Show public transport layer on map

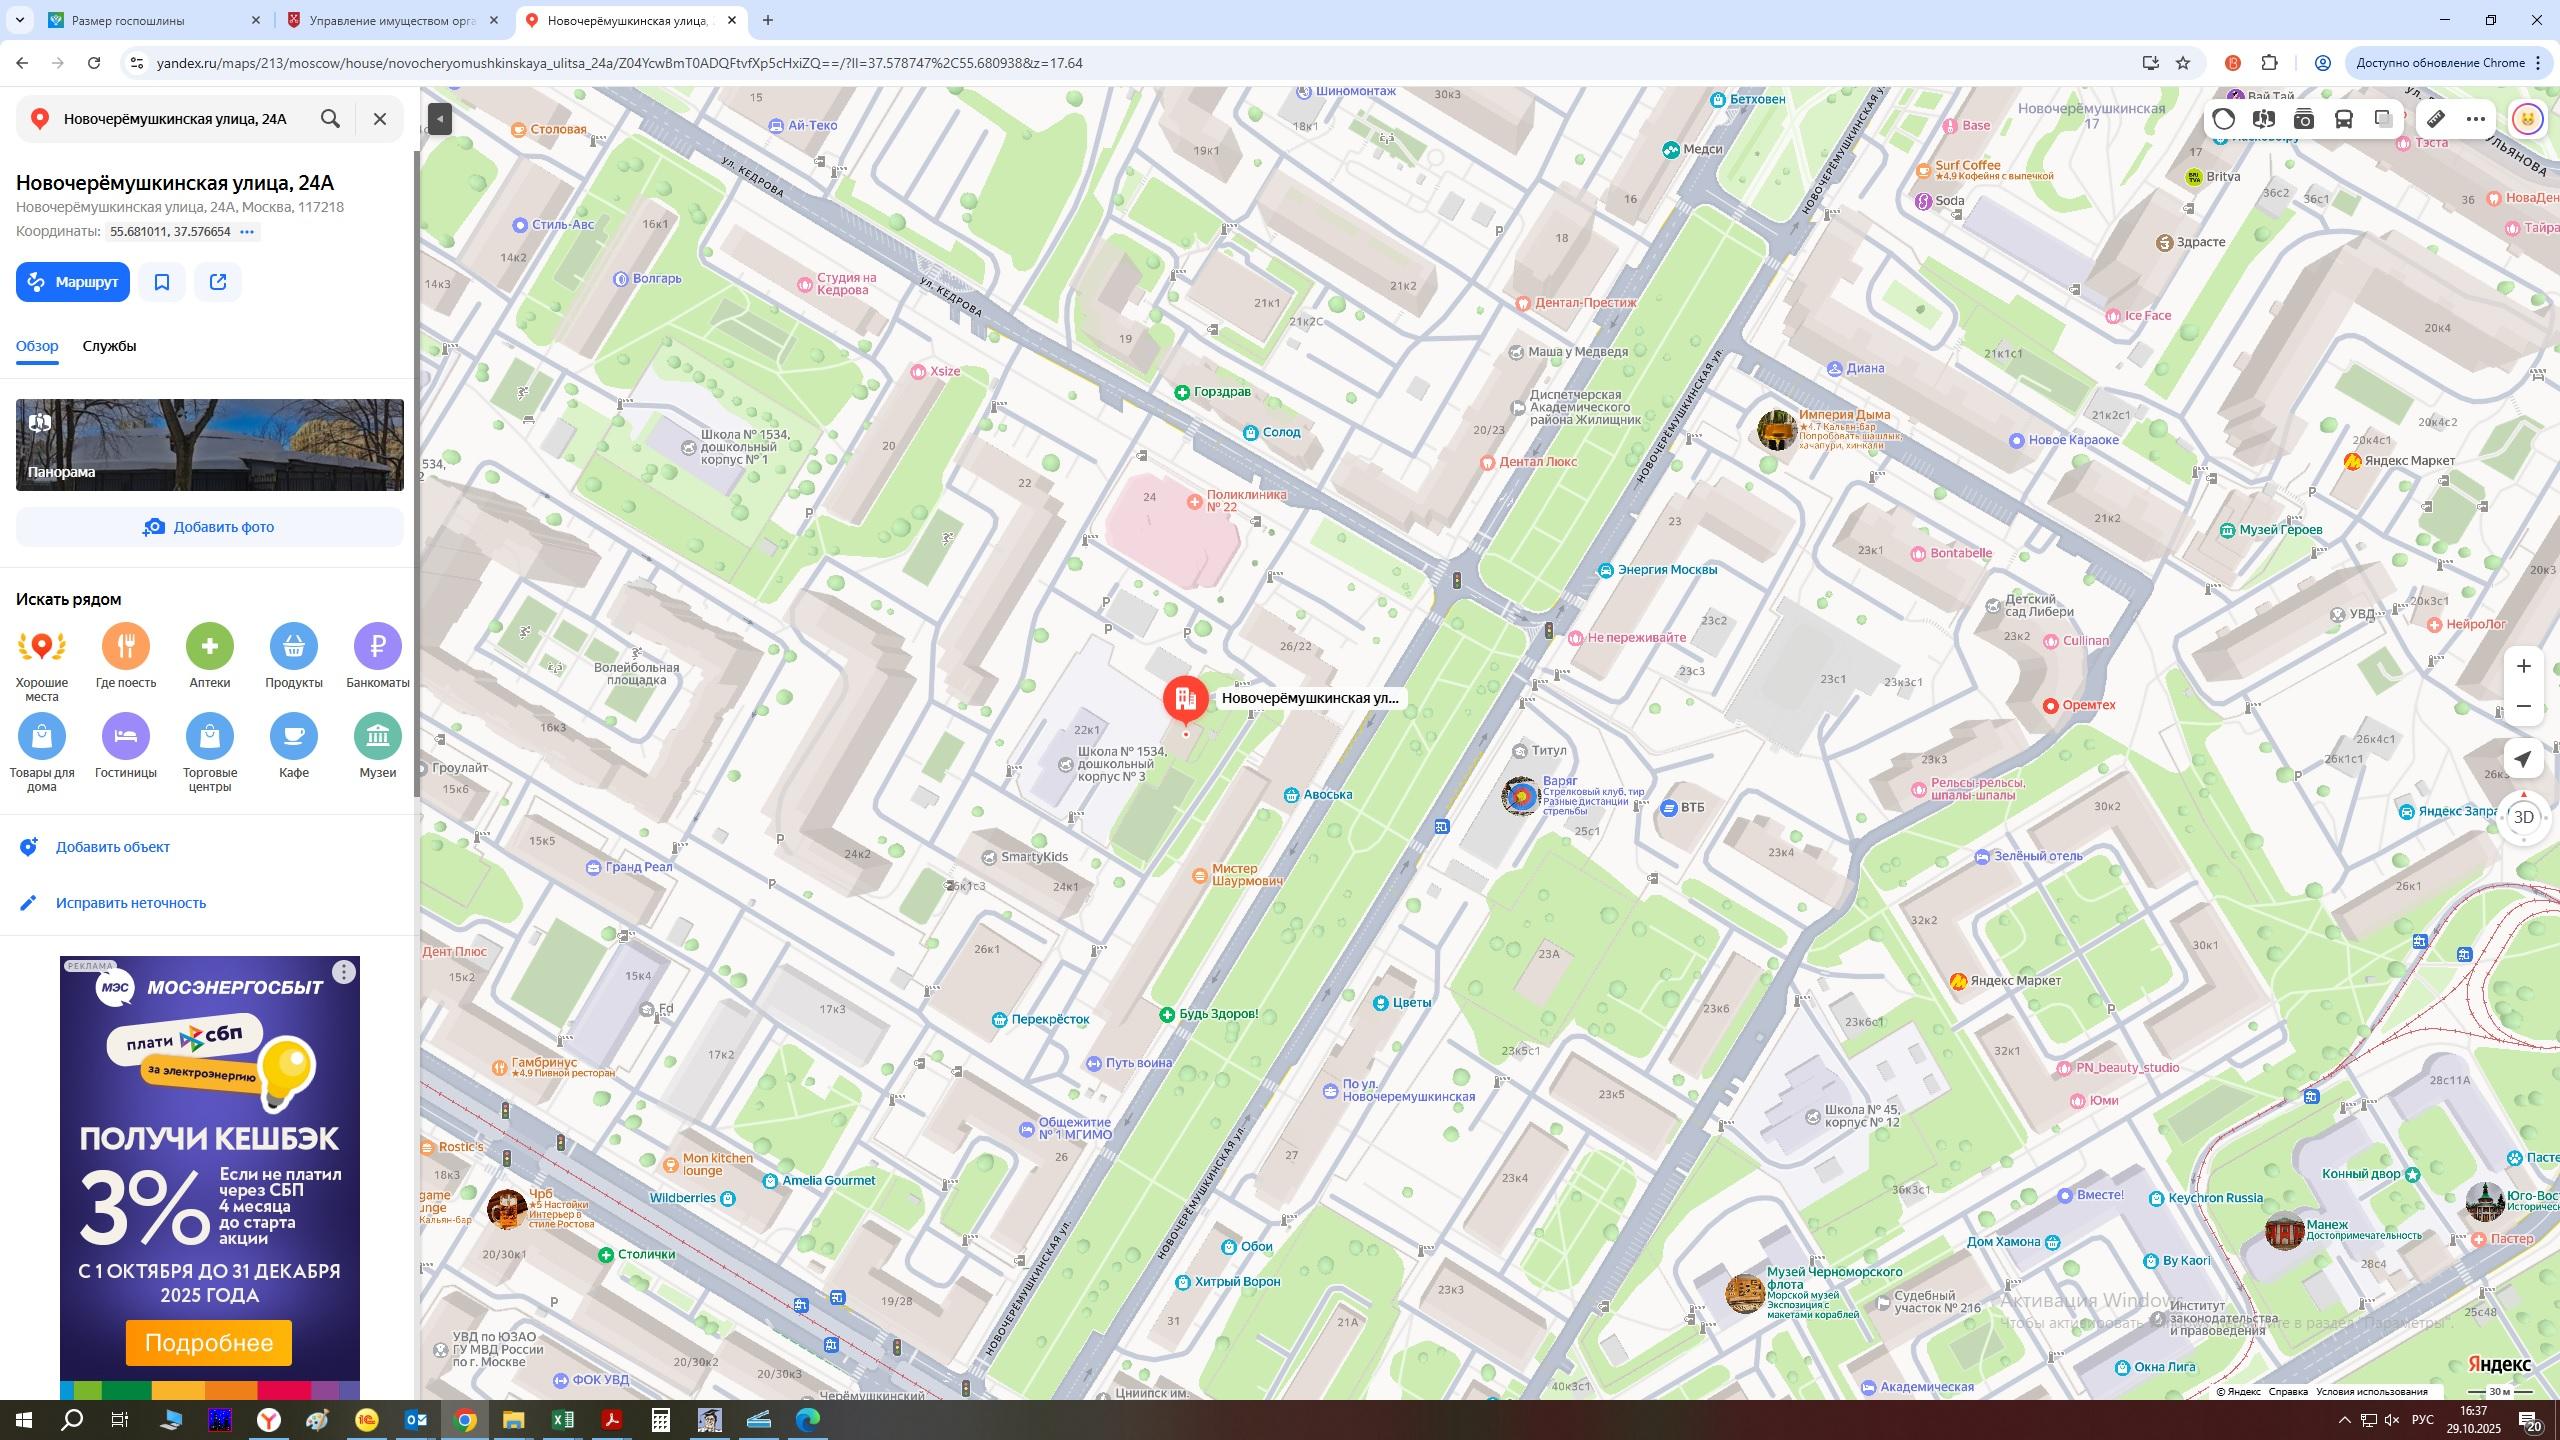(x=2343, y=119)
